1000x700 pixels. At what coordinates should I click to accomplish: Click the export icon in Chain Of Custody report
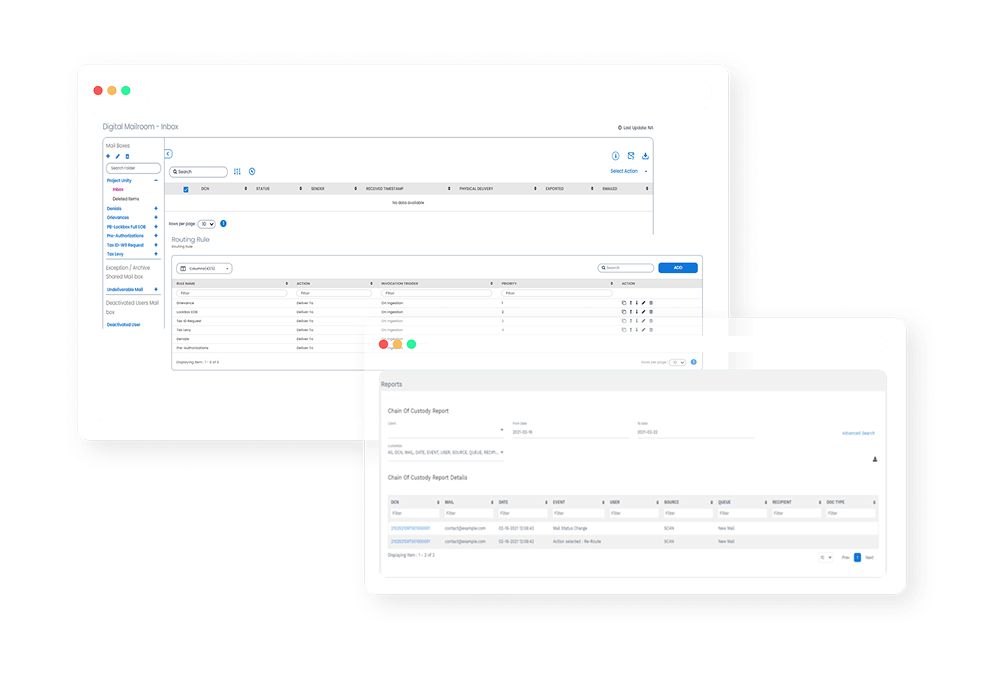(x=875, y=459)
